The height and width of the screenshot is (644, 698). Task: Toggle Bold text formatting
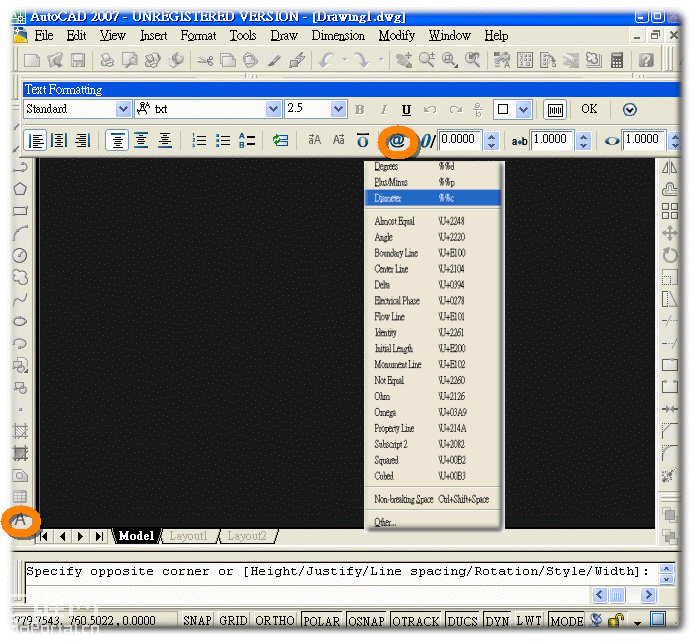coord(360,109)
